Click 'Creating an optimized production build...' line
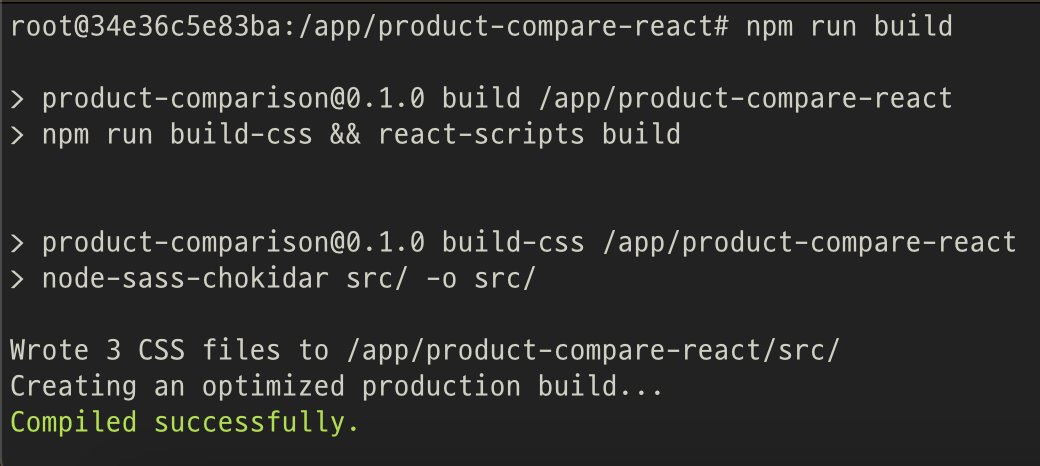The height and width of the screenshot is (466, 1040). (336, 386)
